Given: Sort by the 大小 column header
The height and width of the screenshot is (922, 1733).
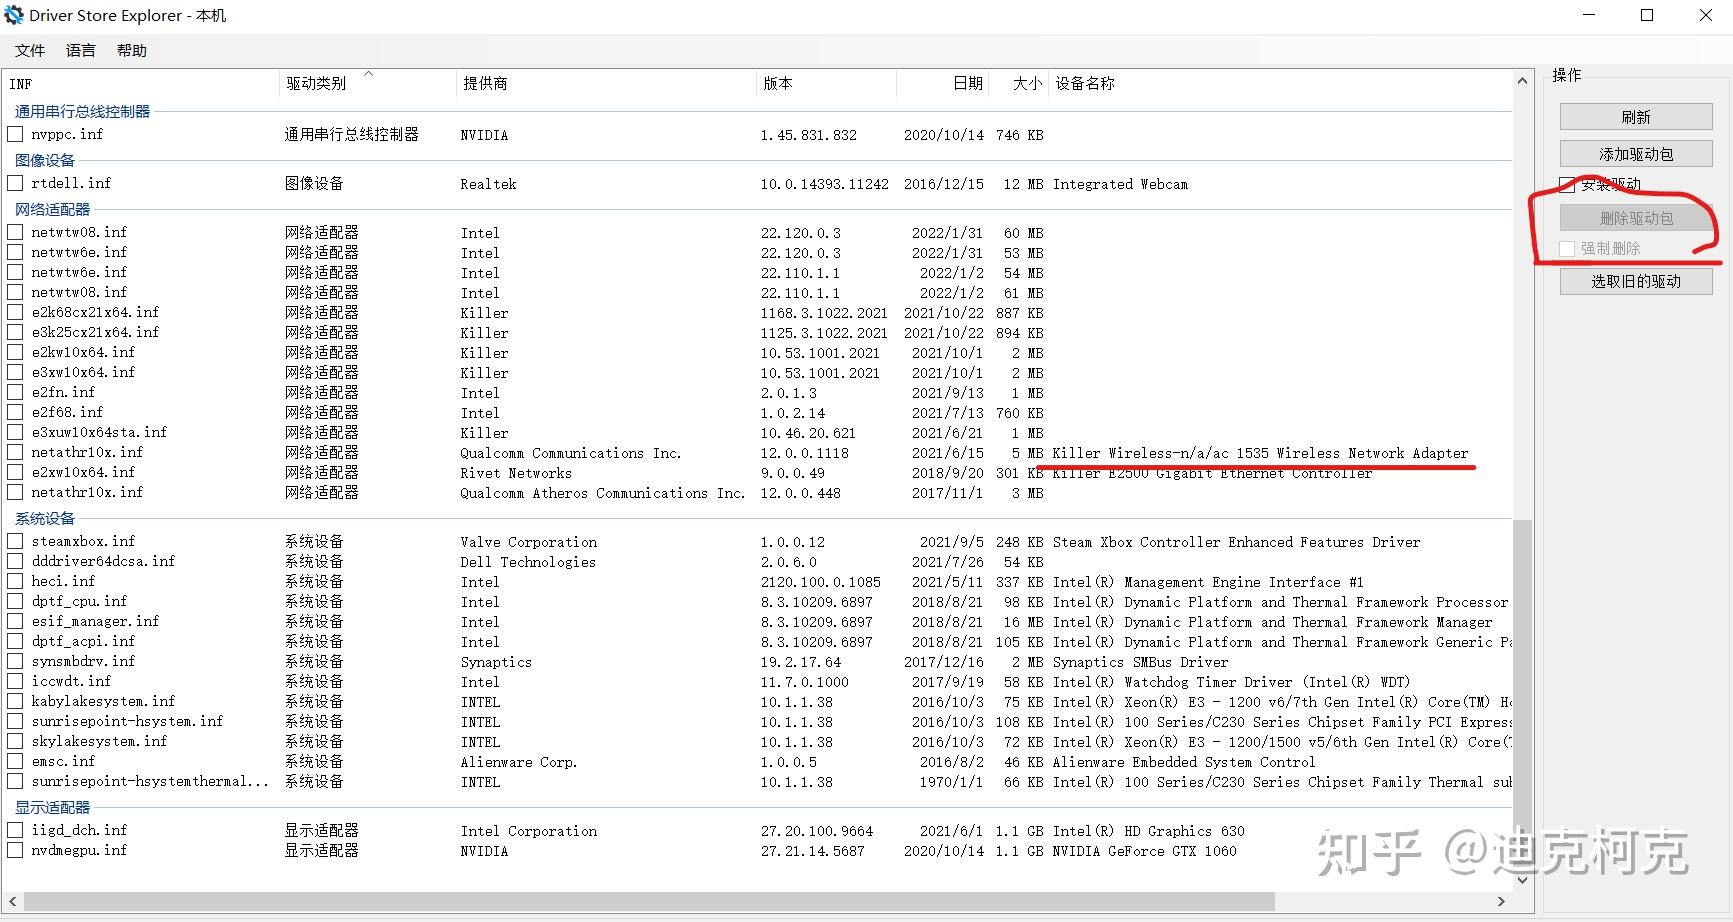Looking at the screenshot, I should (x=1018, y=84).
